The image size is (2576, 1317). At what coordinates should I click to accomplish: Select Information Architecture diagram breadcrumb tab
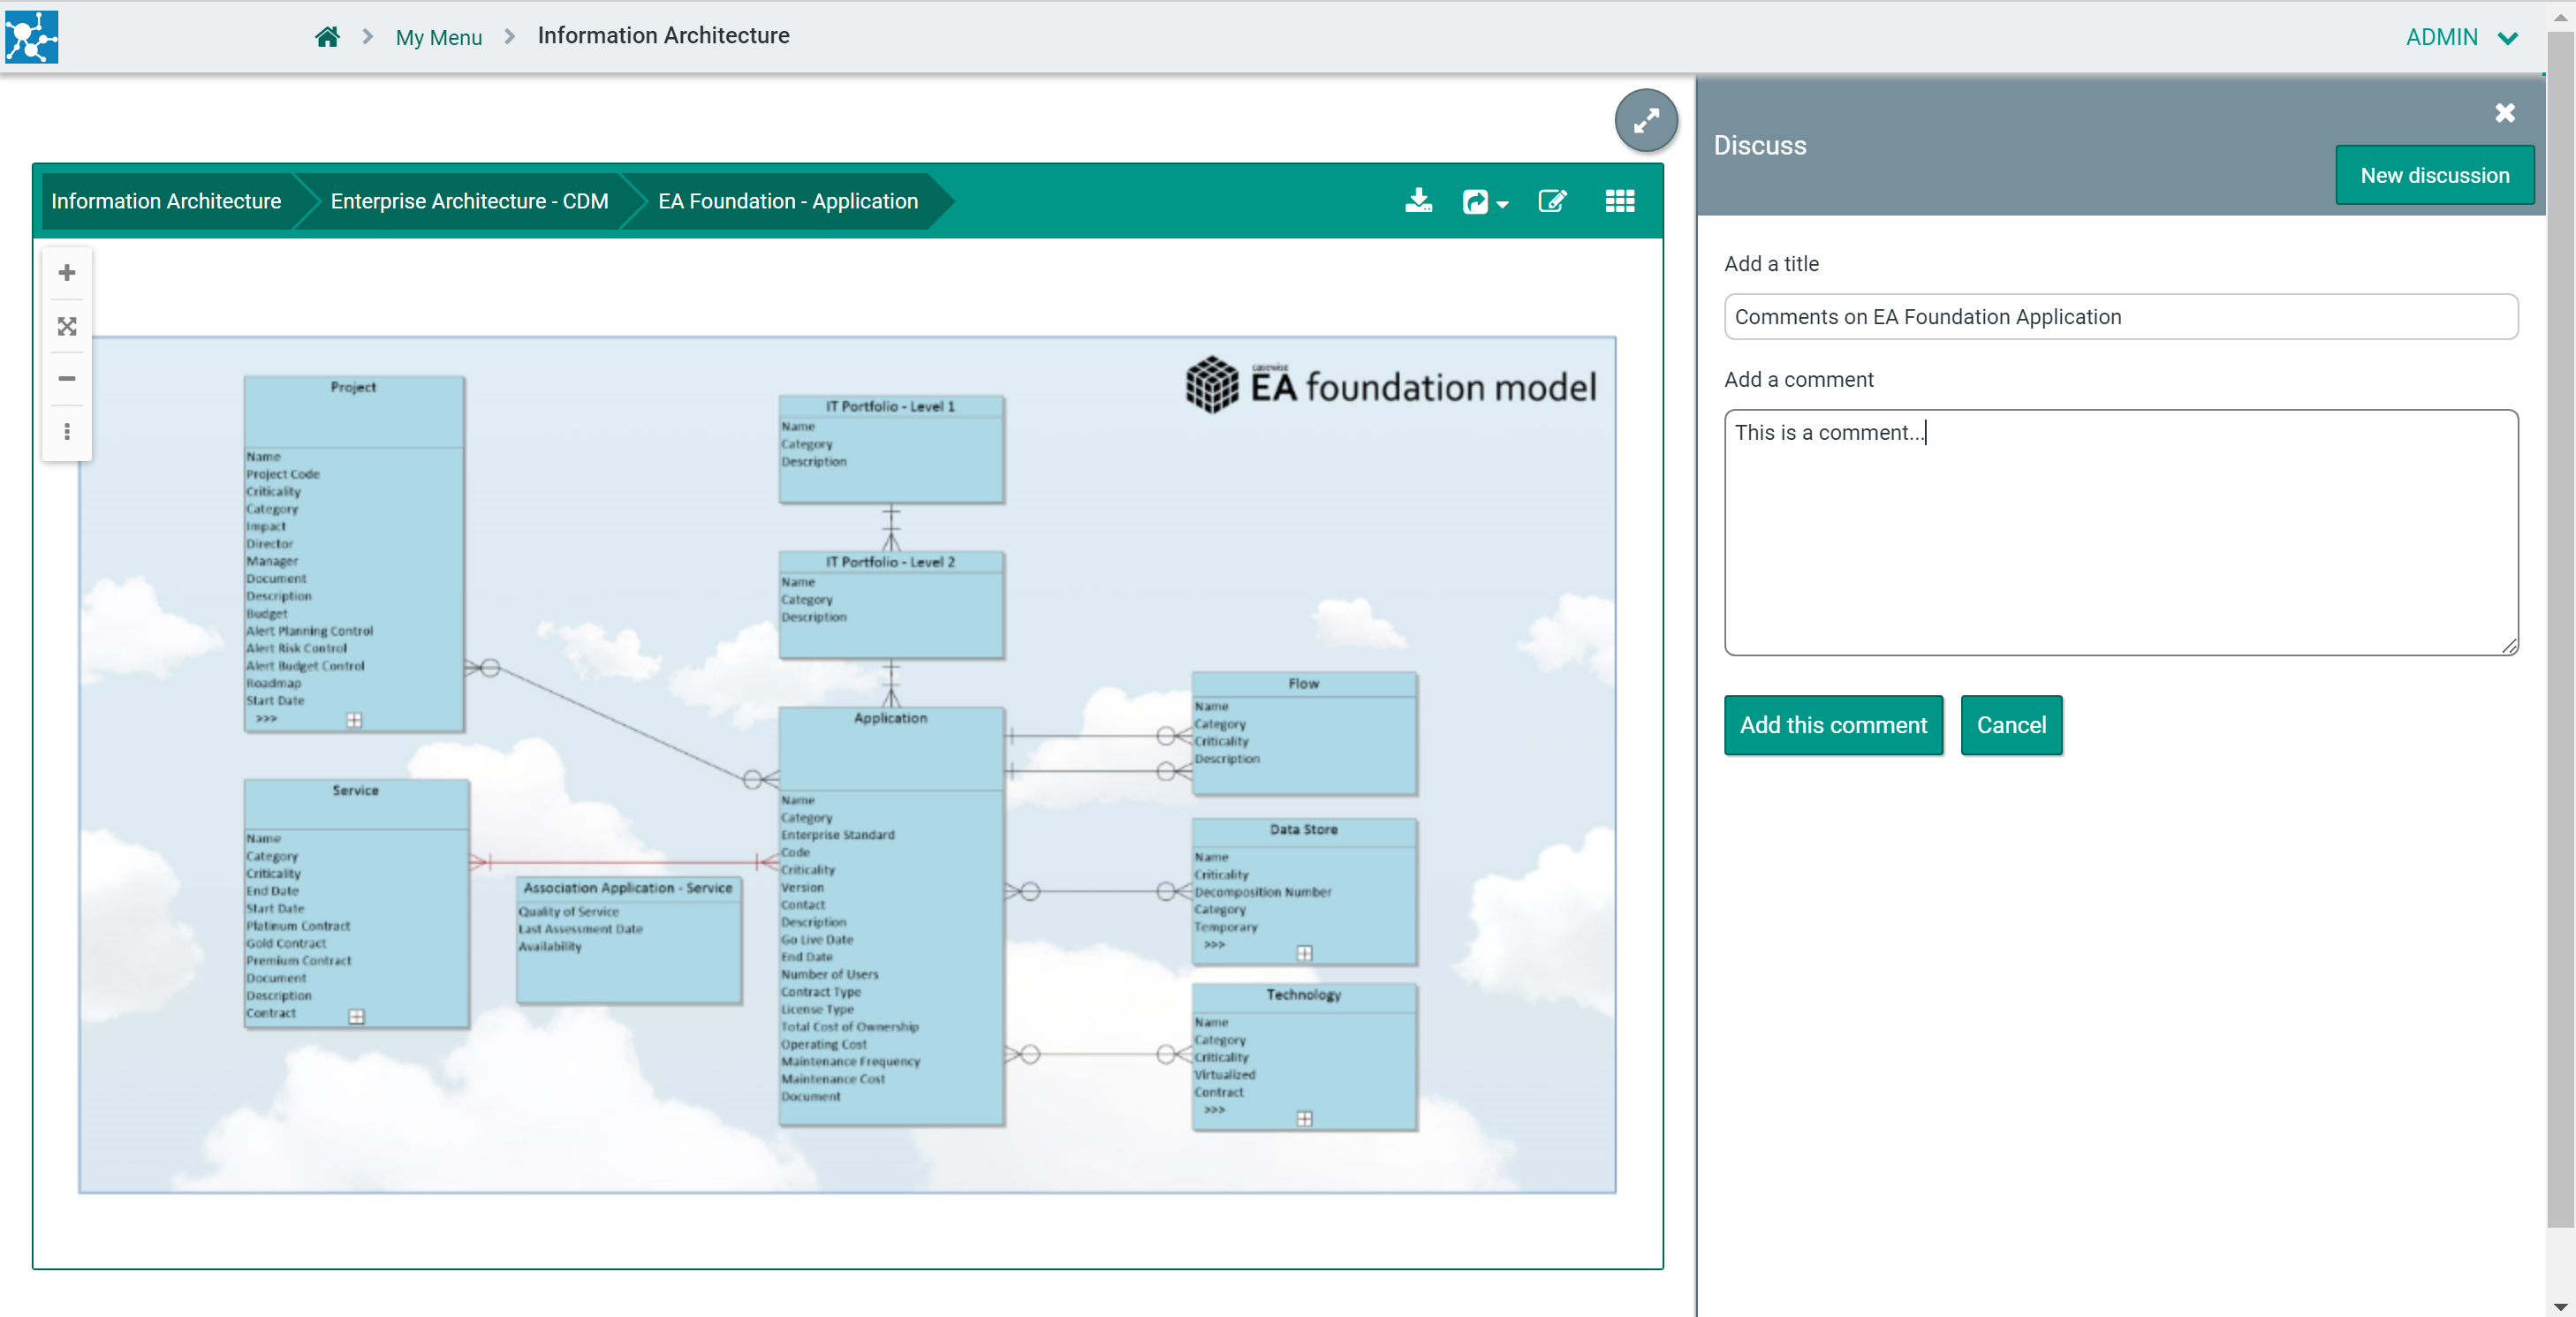[x=166, y=201]
